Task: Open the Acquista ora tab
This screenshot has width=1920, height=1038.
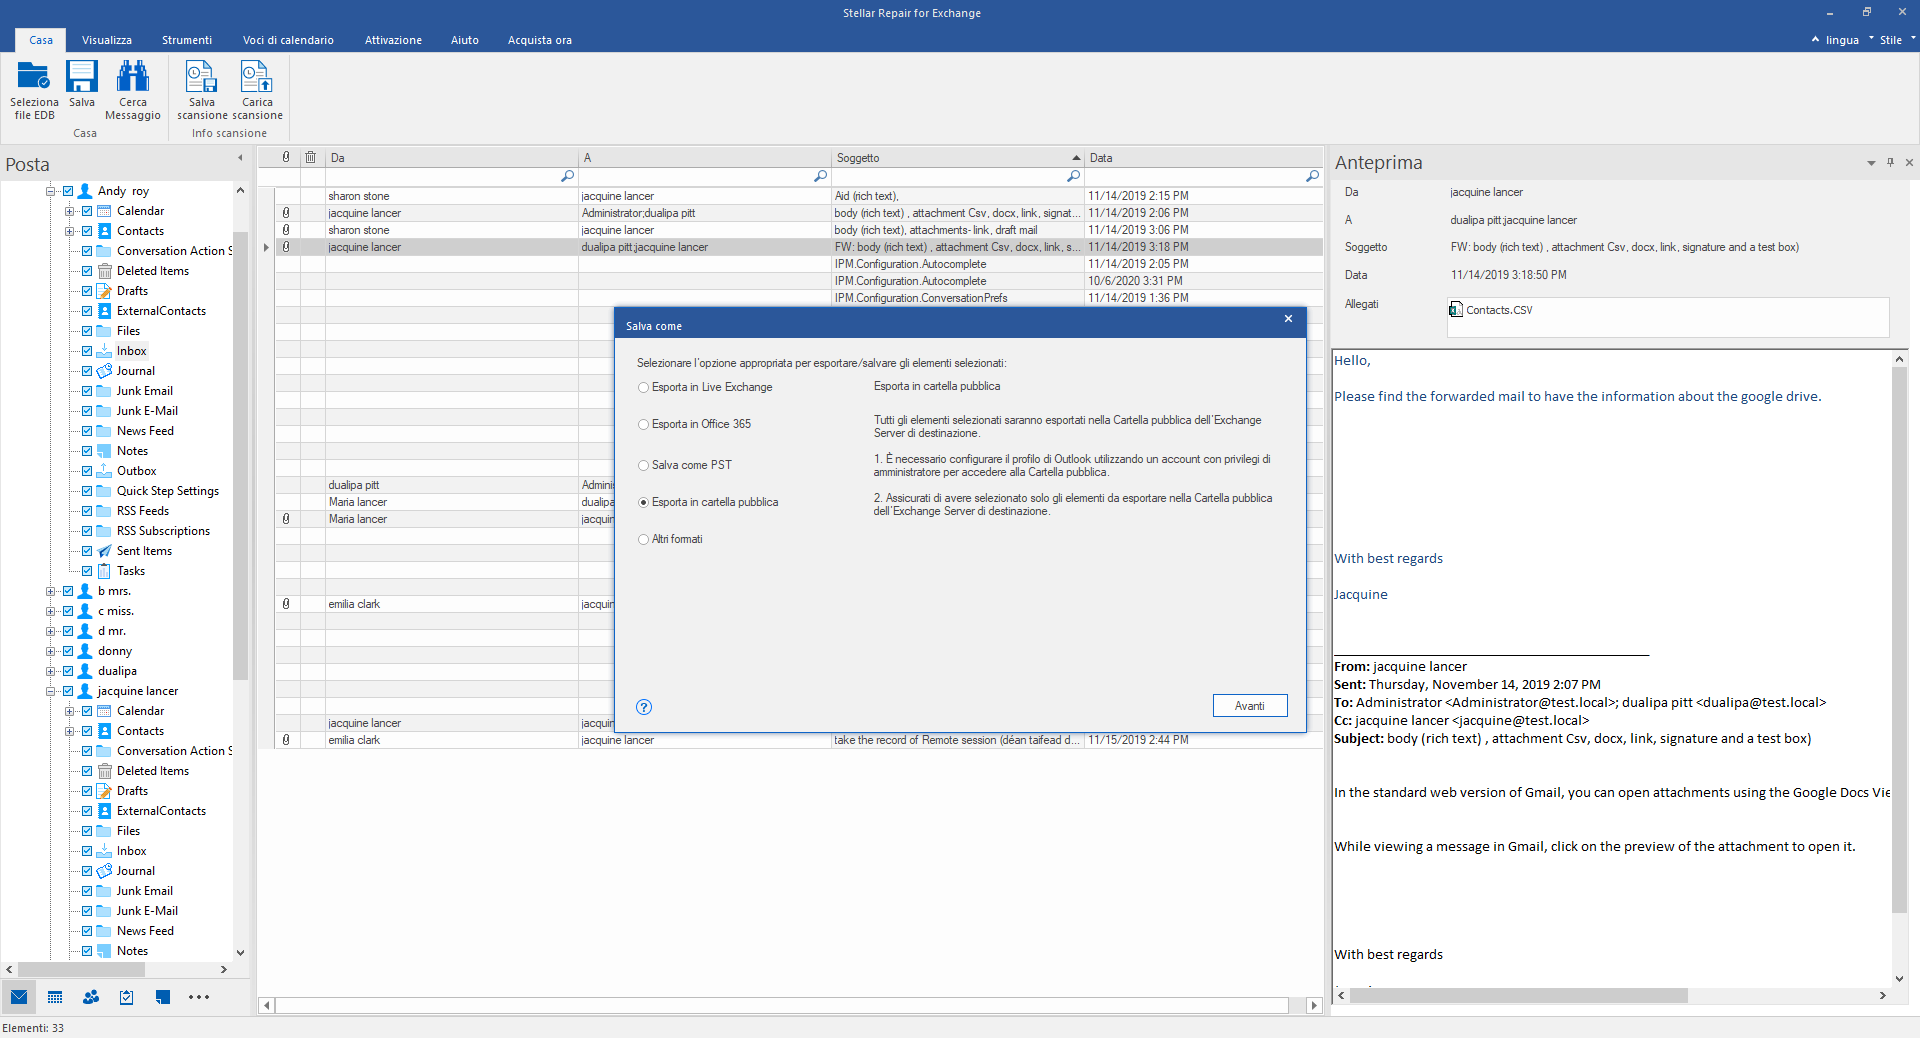Action: click(540, 40)
